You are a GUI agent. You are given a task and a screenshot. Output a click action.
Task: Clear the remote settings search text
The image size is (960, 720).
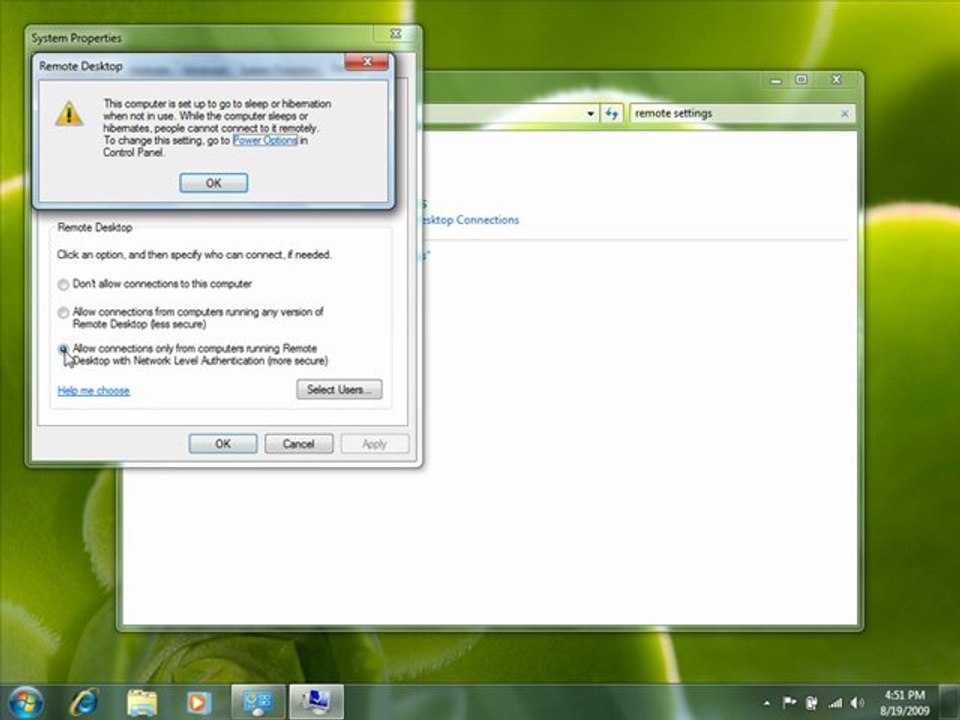point(845,113)
